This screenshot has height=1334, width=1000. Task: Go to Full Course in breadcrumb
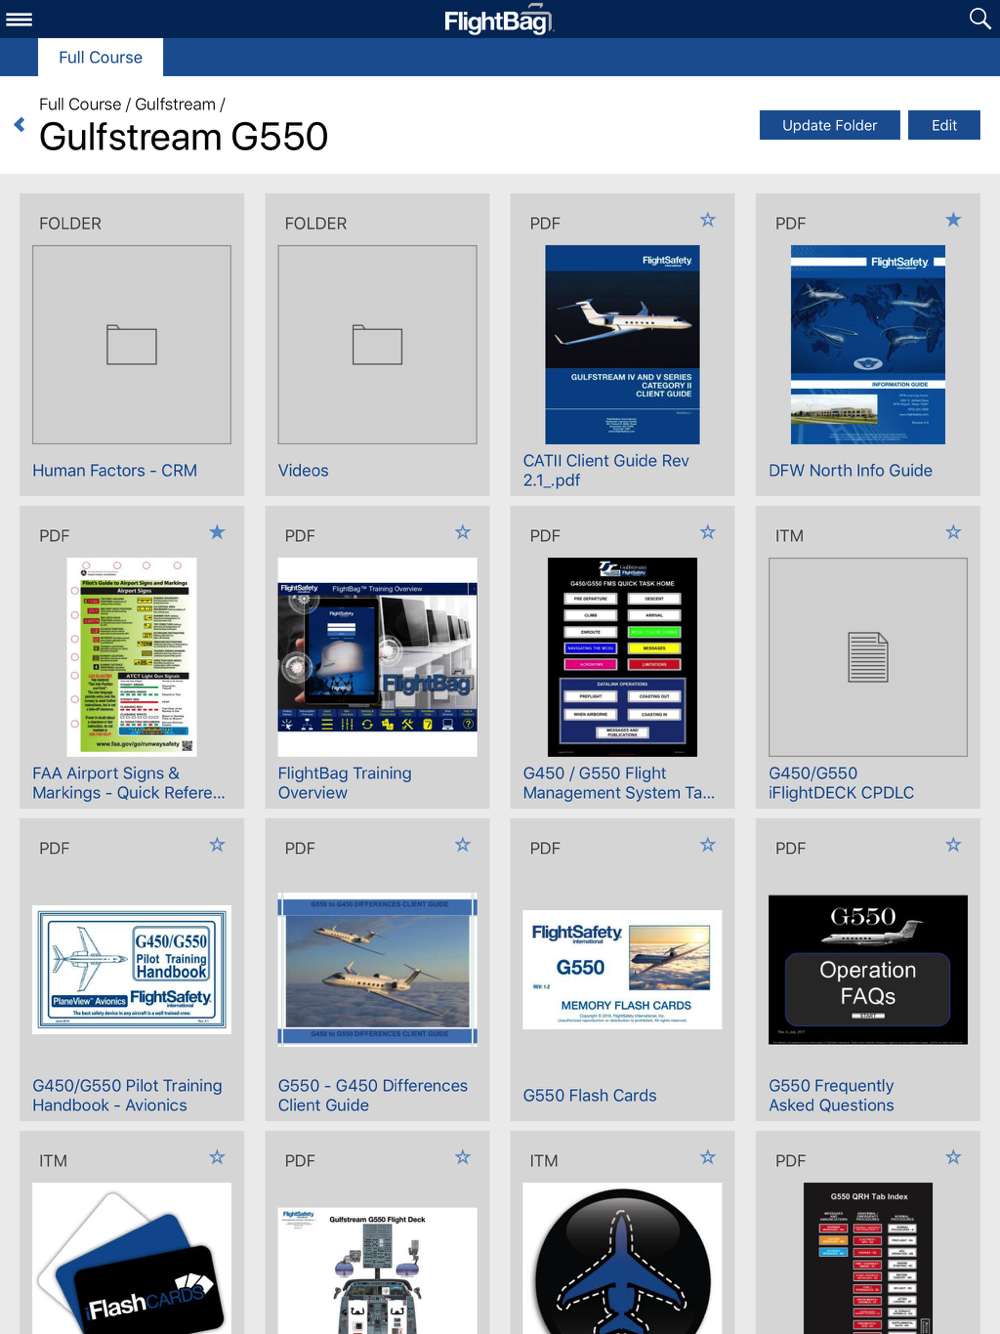[80, 104]
